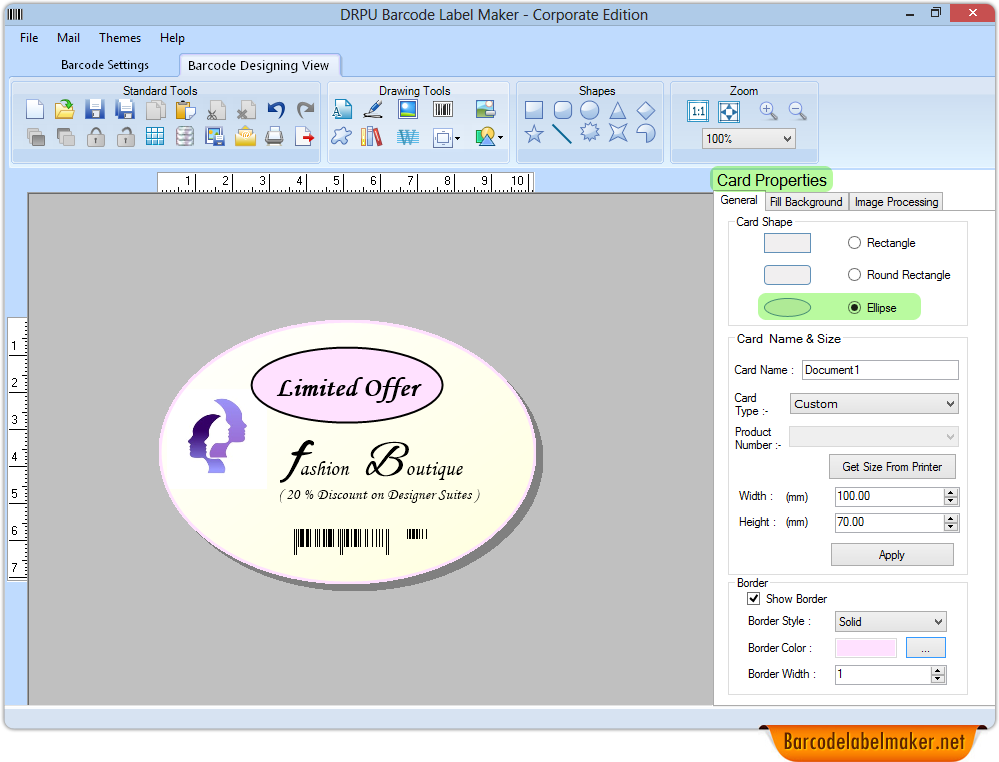Open an existing label file
Image resolution: width=999 pixels, height=762 pixels.
click(64, 110)
